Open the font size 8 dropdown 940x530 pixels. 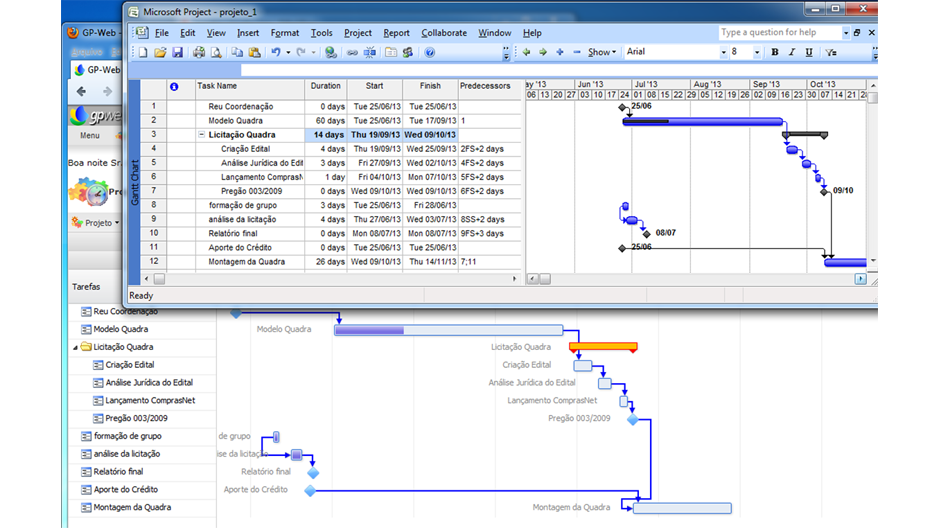click(x=757, y=53)
